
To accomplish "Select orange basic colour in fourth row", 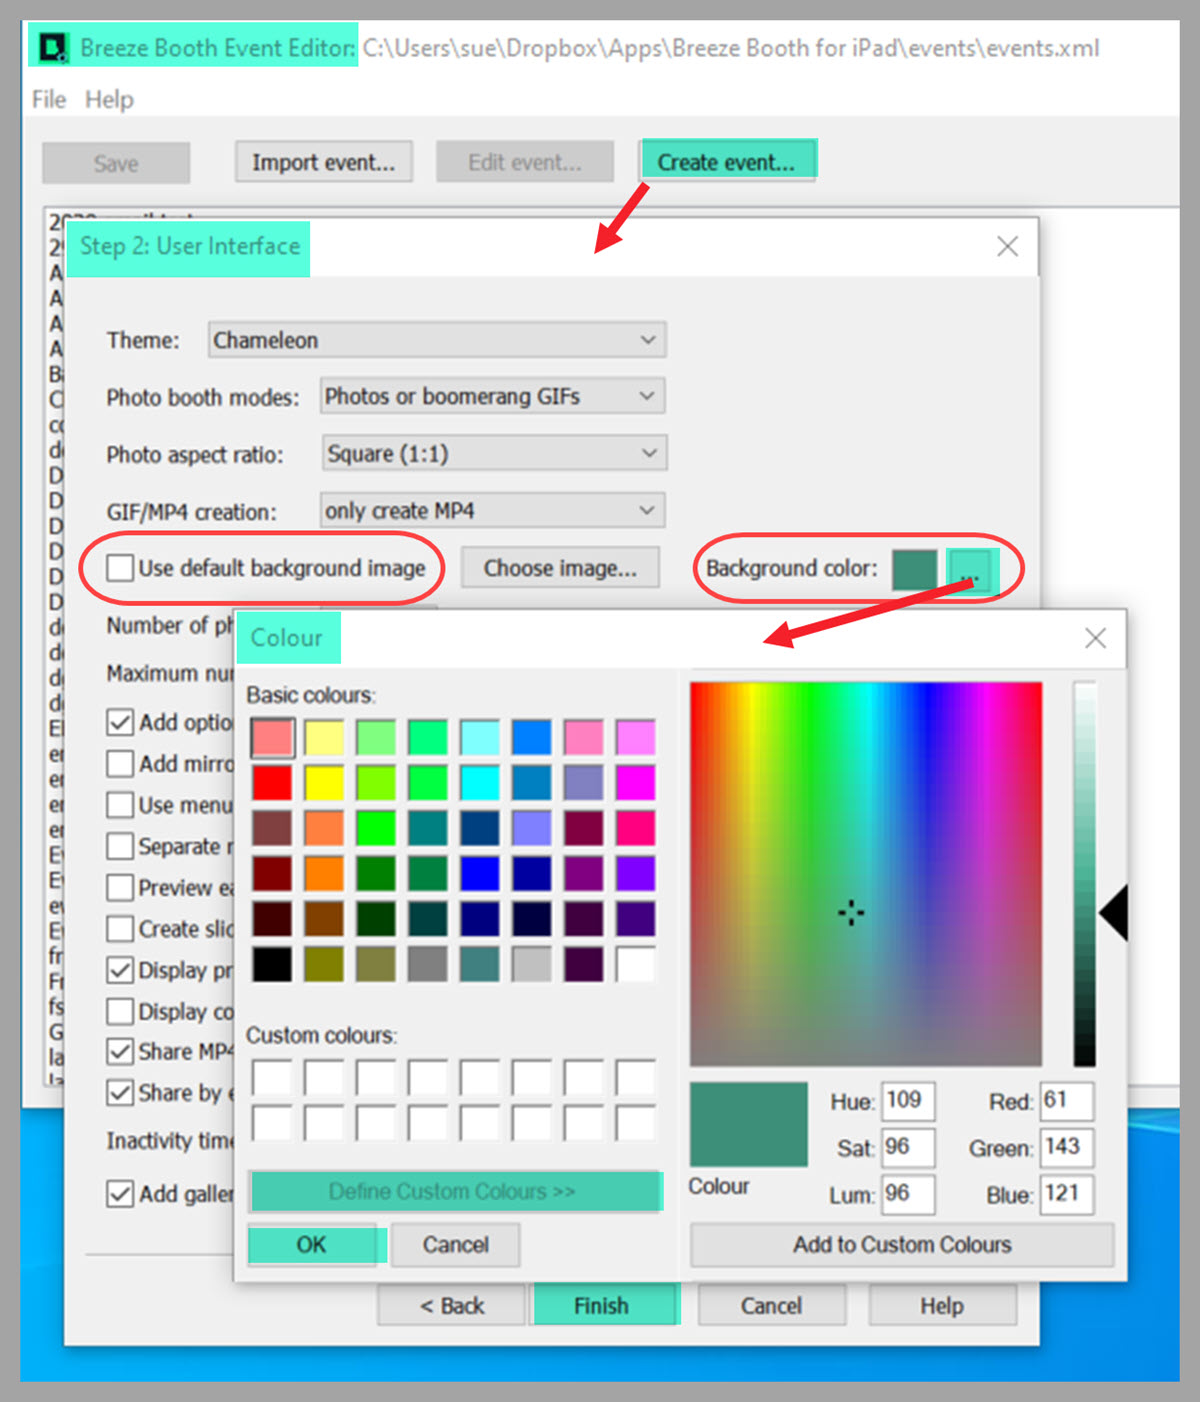I will coord(324,873).
